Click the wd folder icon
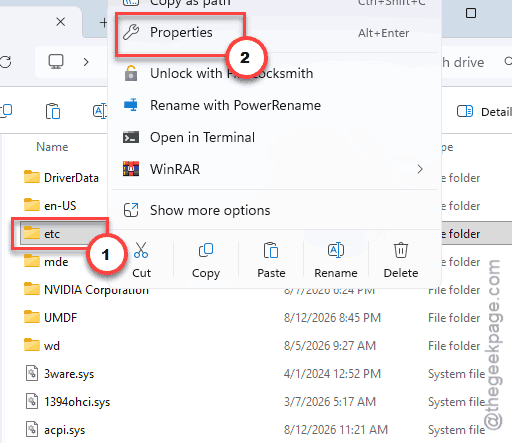This screenshot has width=512, height=443. coord(32,345)
